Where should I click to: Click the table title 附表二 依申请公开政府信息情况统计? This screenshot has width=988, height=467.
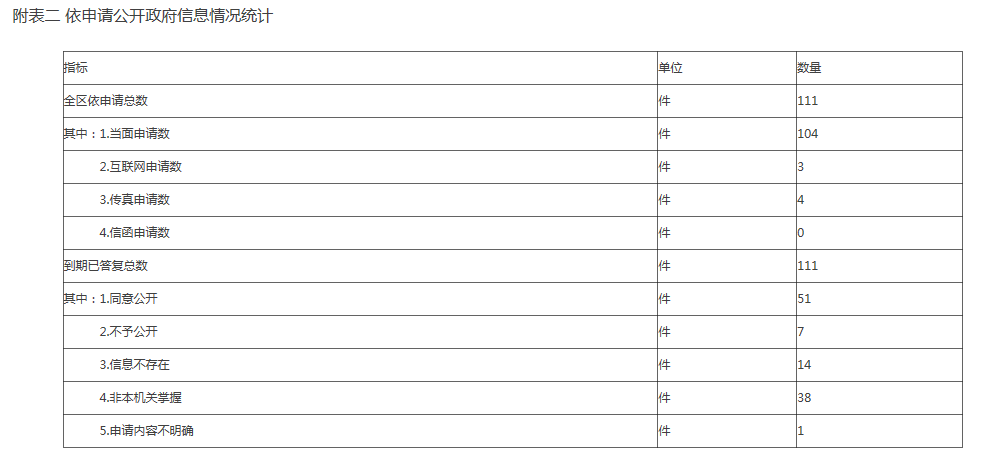point(142,18)
